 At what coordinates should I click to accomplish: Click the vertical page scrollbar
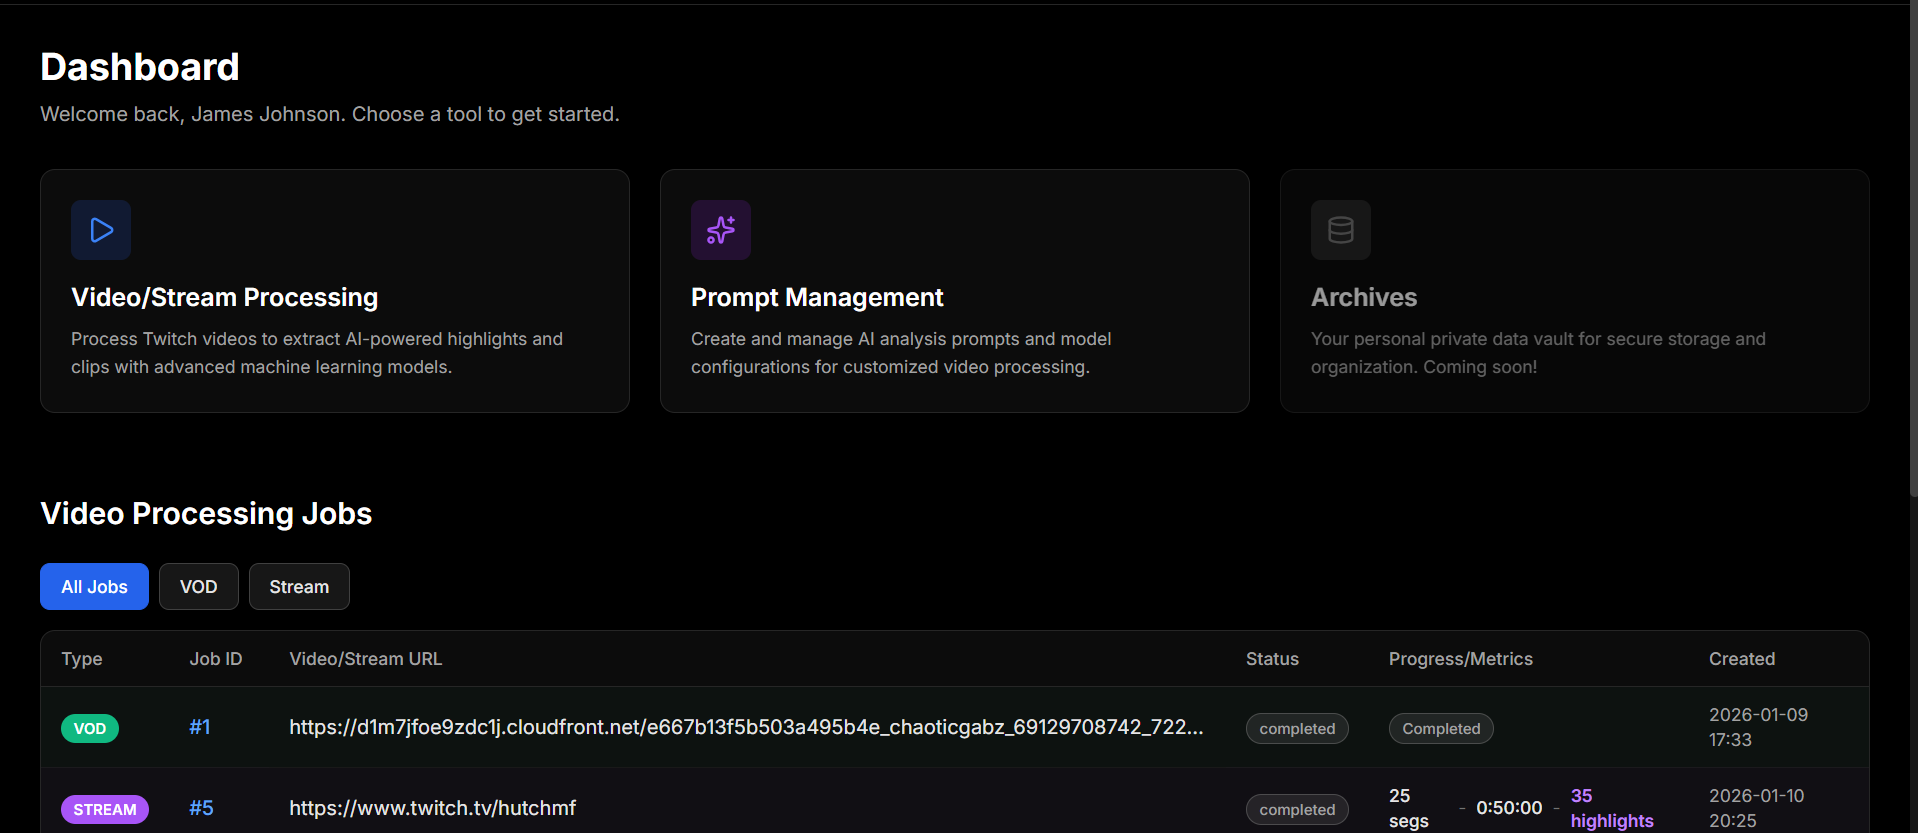[x=1913, y=250]
